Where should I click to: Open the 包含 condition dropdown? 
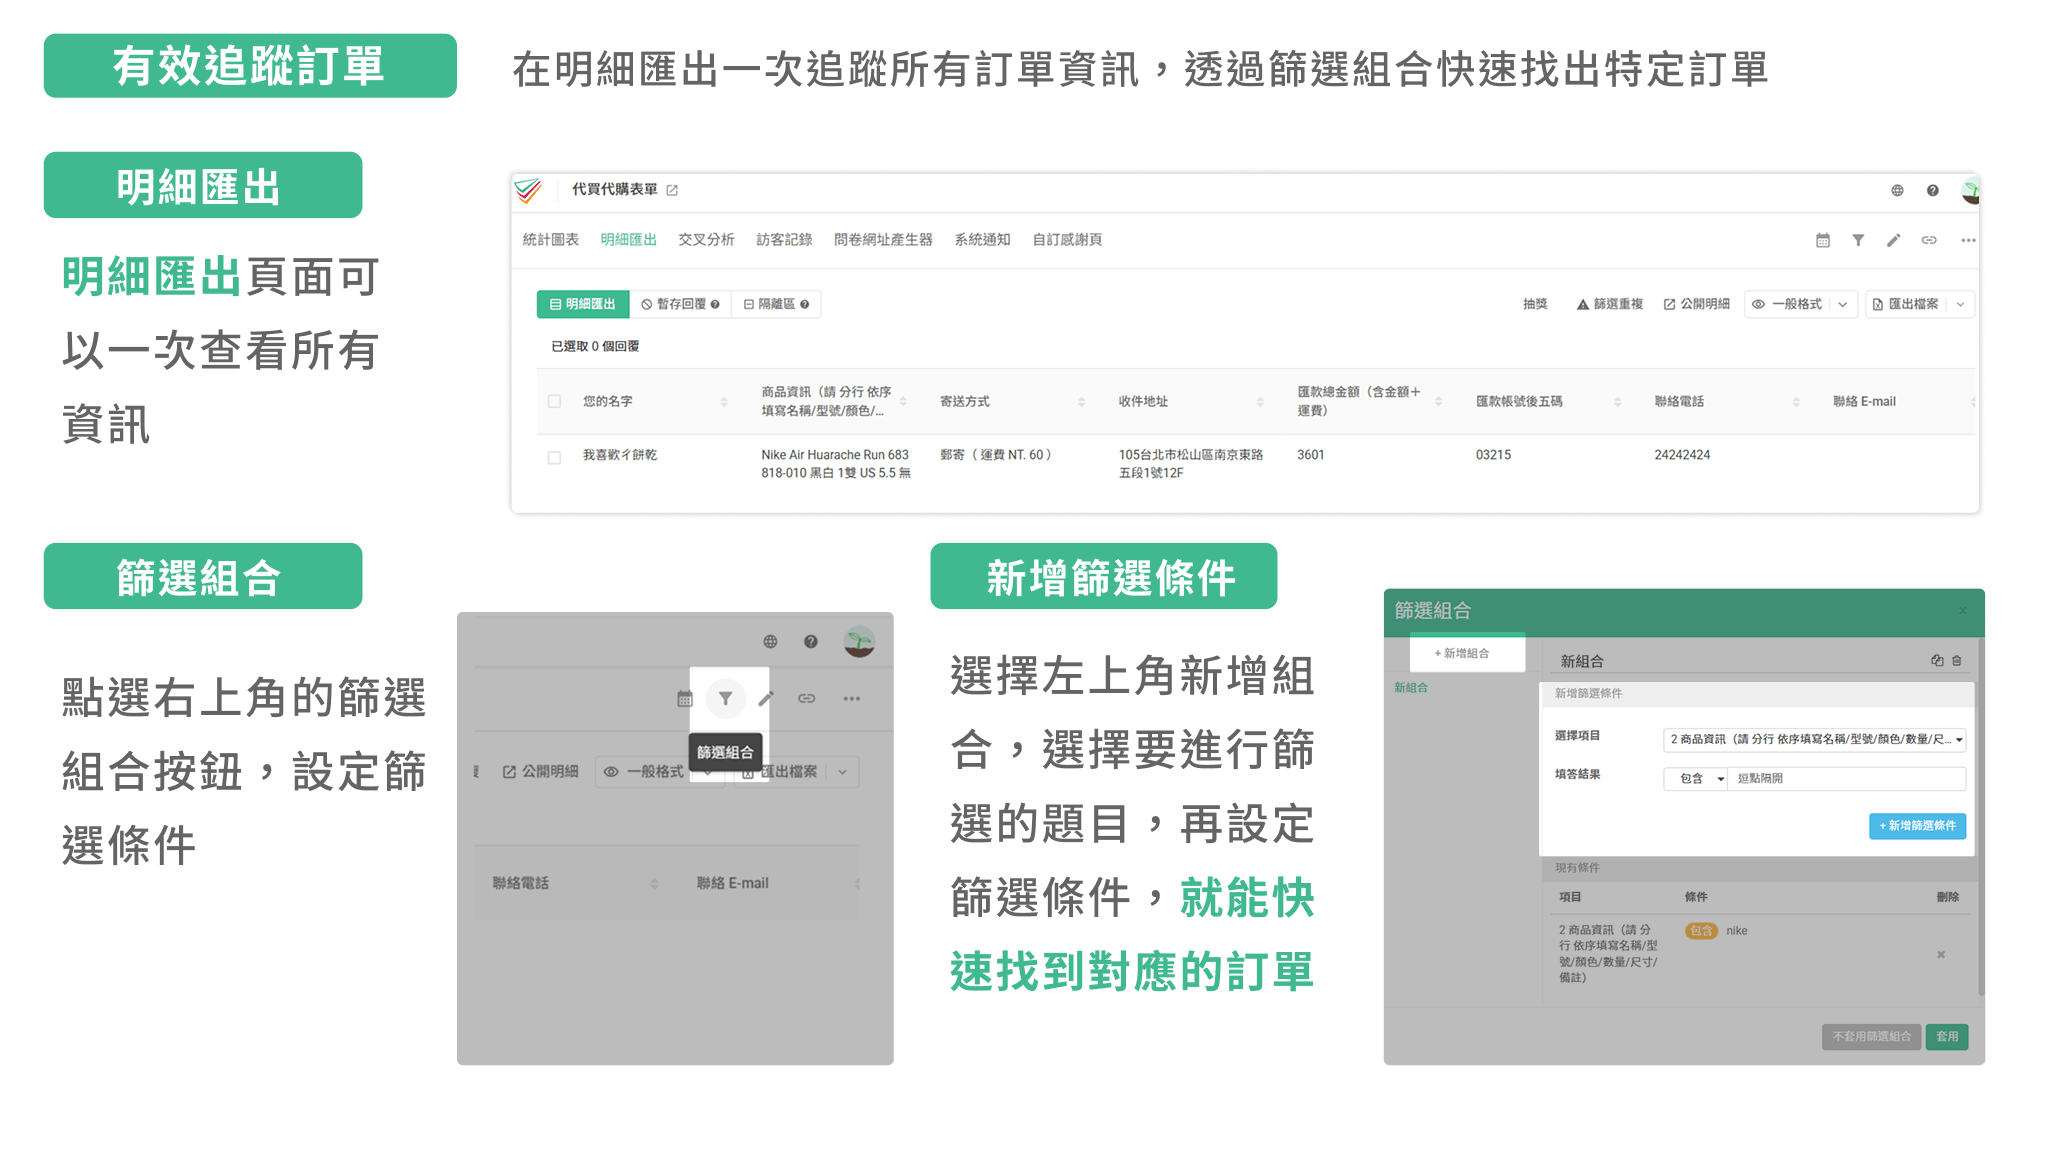tap(1696, 778)
